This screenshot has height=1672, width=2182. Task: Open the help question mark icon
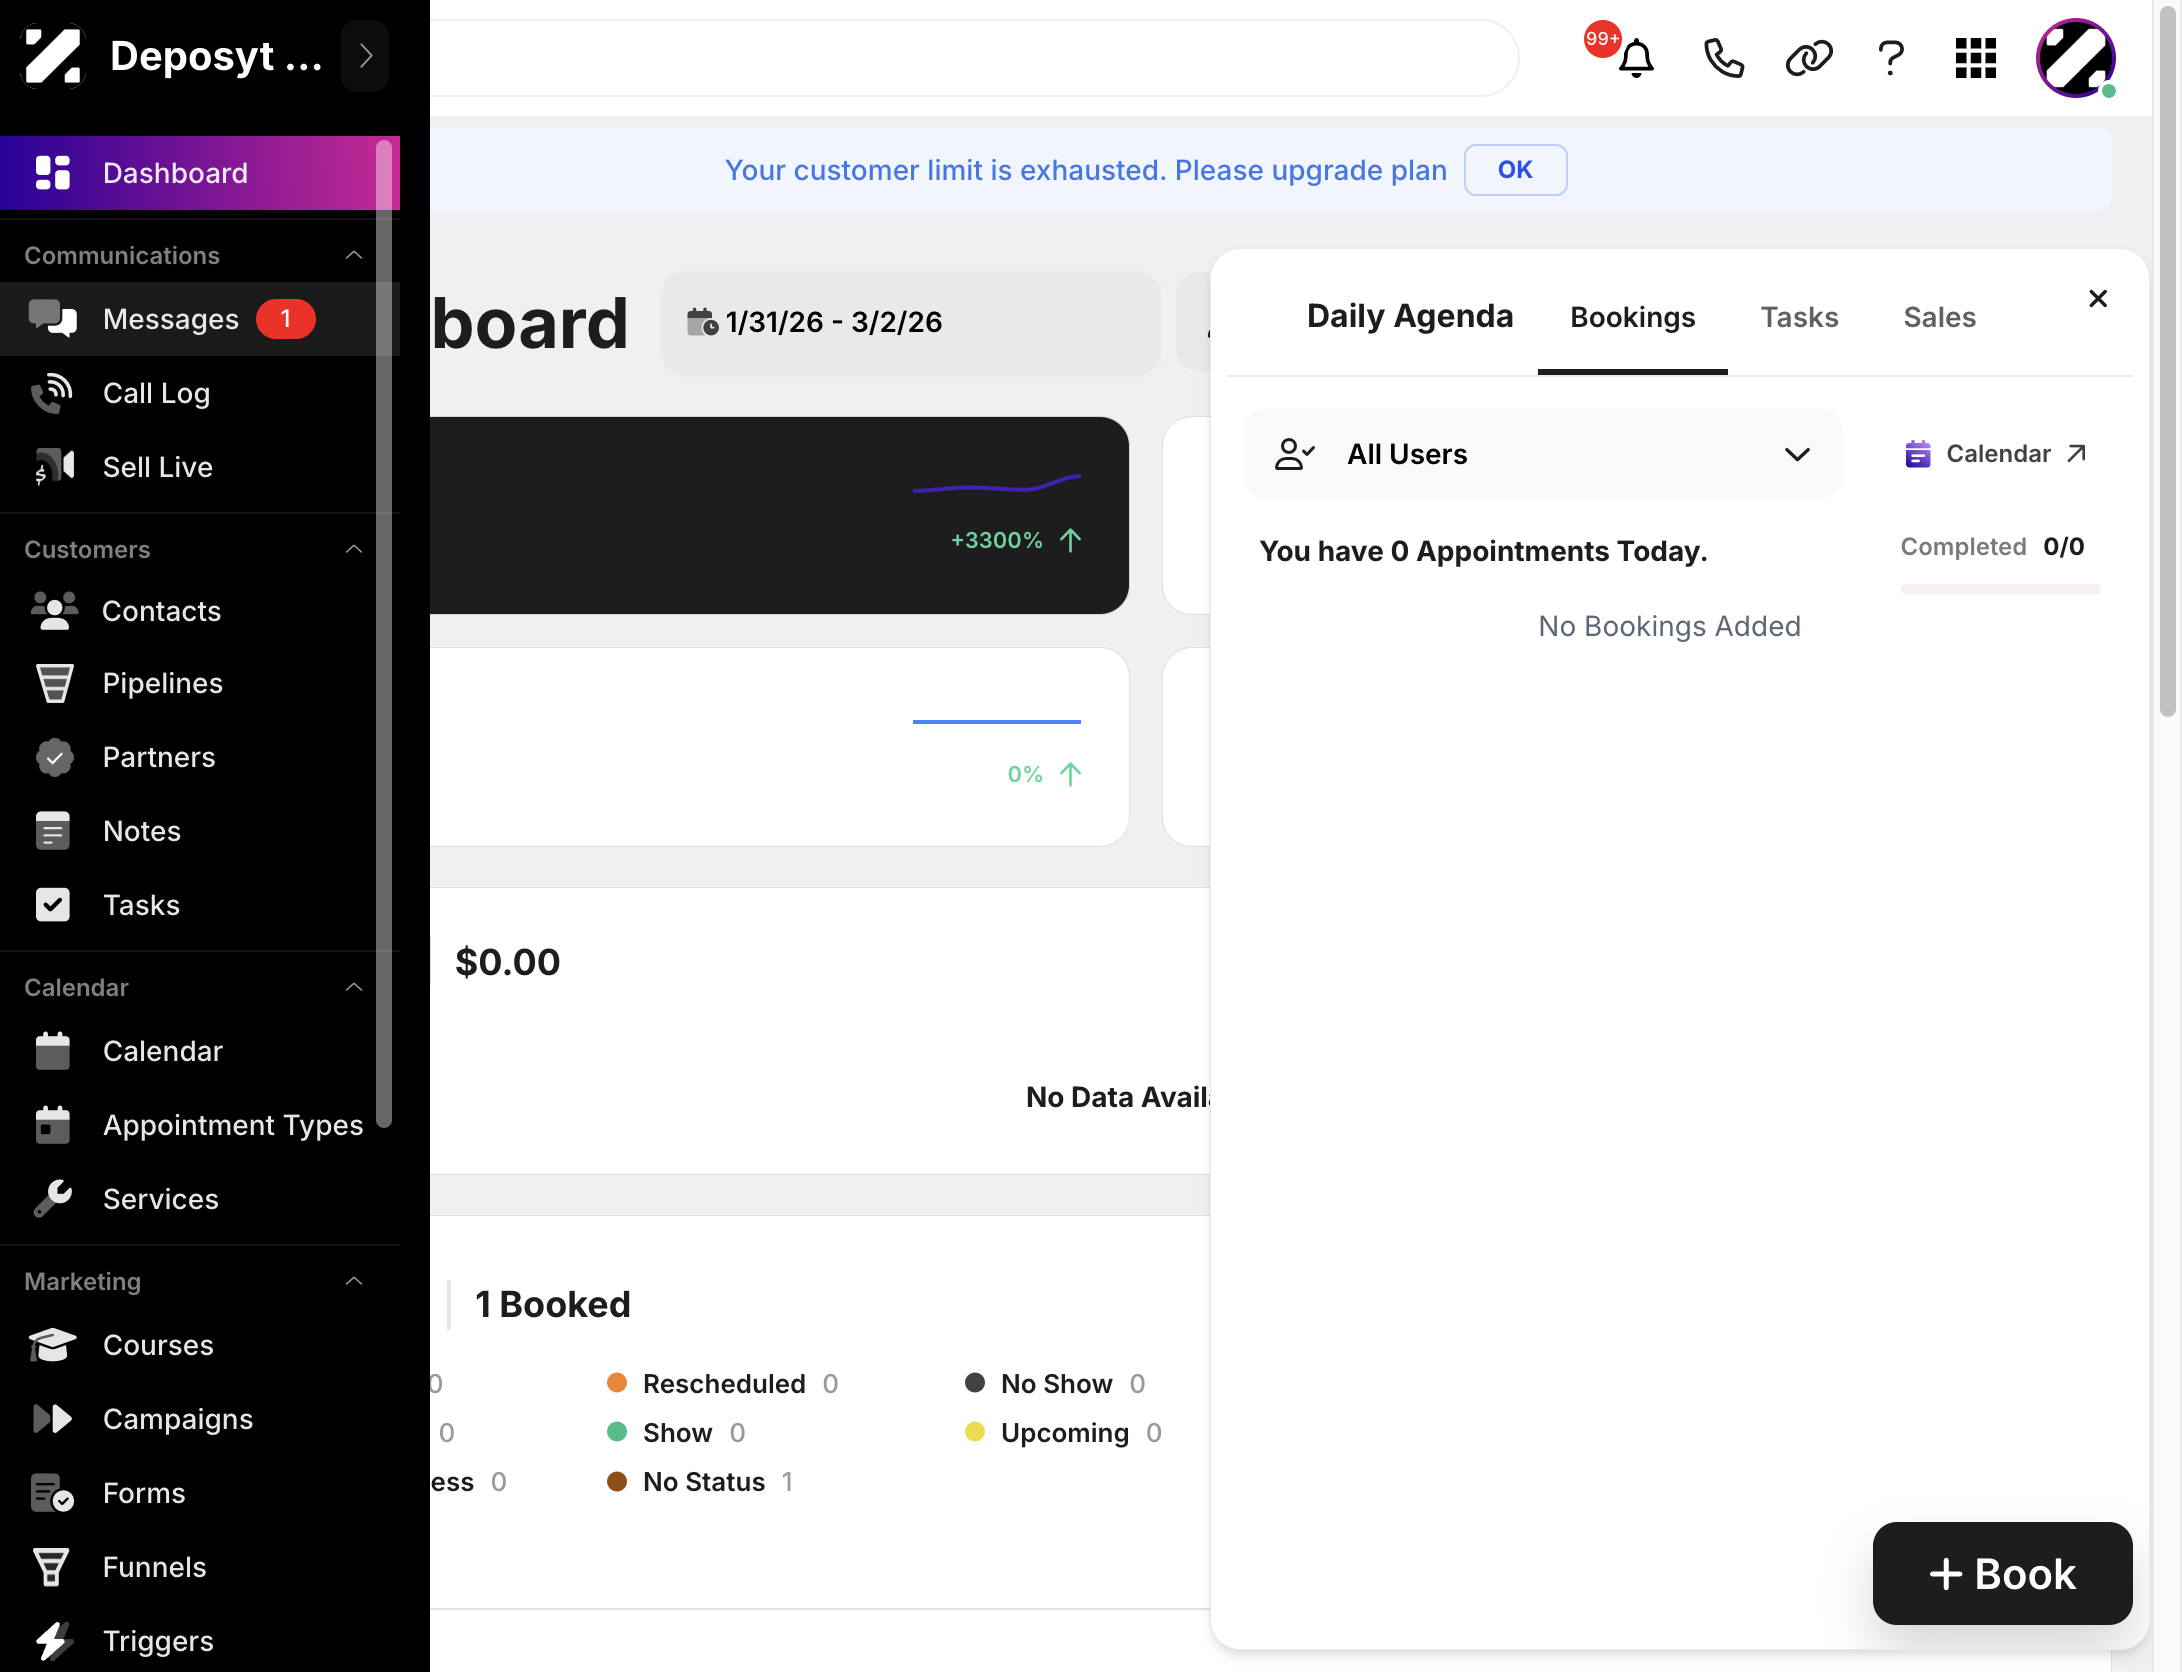(x=1890, y=58)
